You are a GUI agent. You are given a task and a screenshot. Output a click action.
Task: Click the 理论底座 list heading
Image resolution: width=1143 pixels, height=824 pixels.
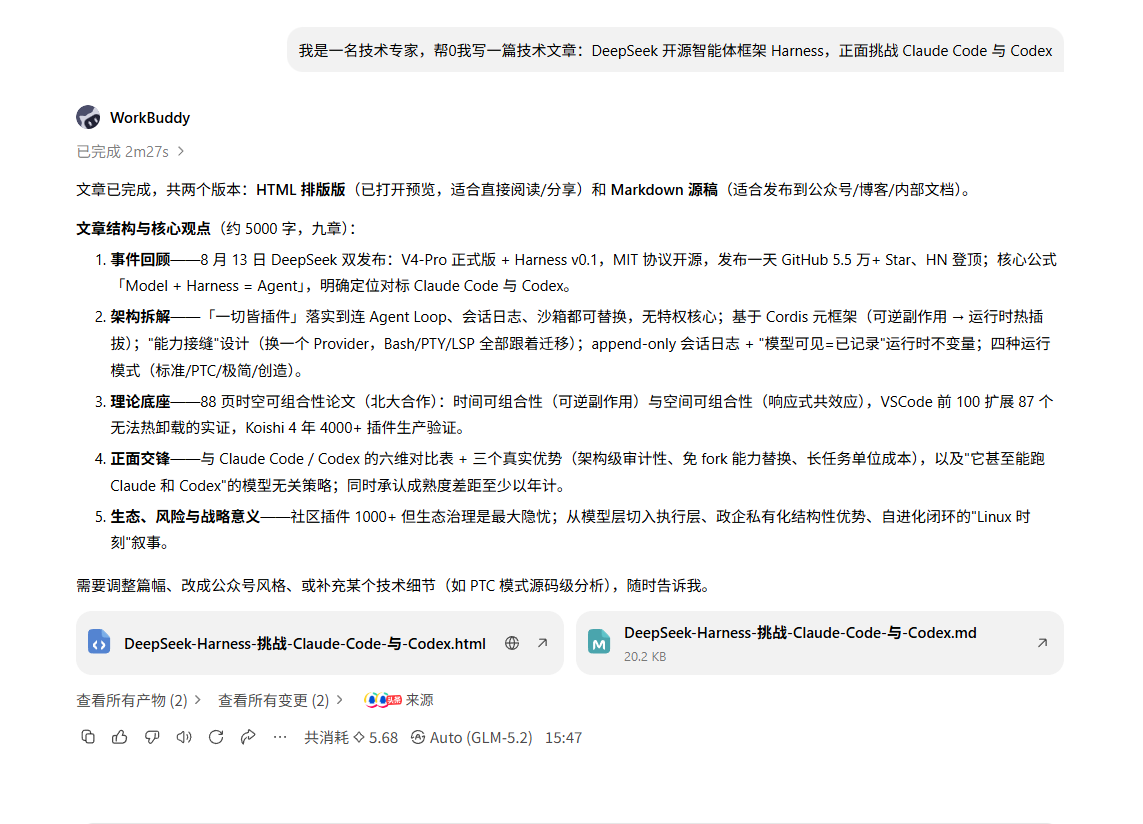(140, 402)
